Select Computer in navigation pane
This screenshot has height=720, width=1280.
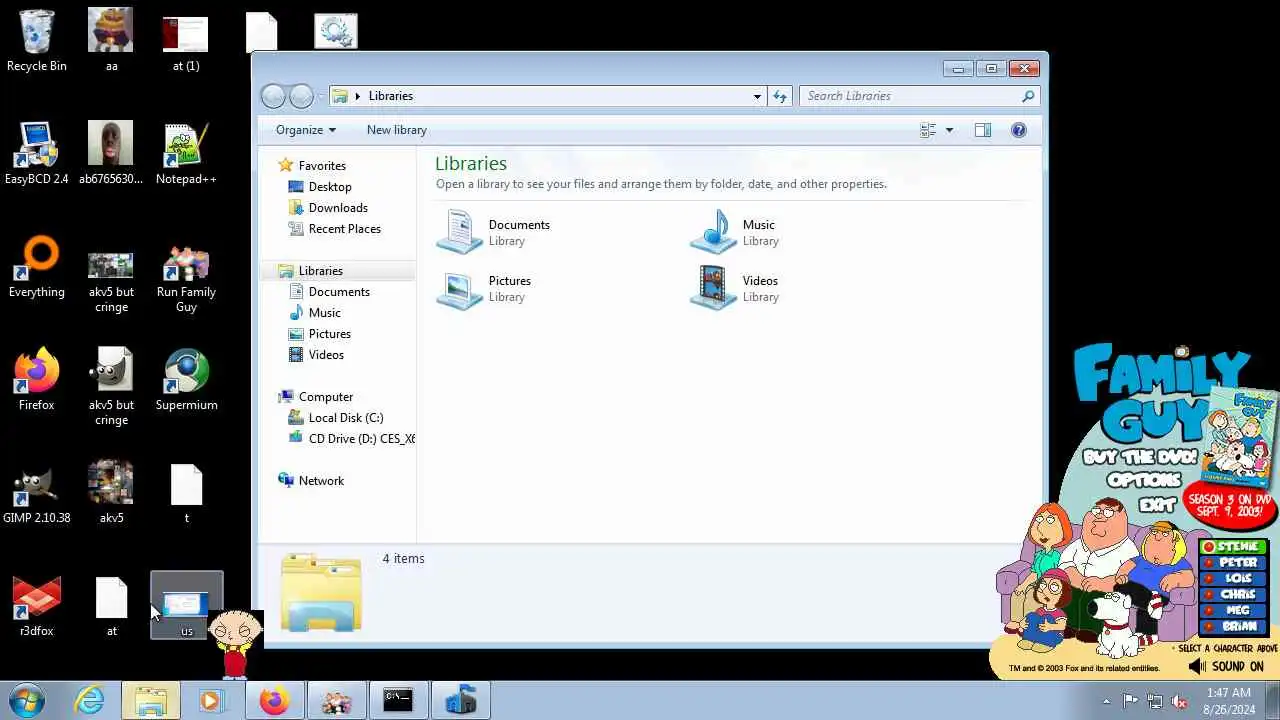(x=326, y=397)
